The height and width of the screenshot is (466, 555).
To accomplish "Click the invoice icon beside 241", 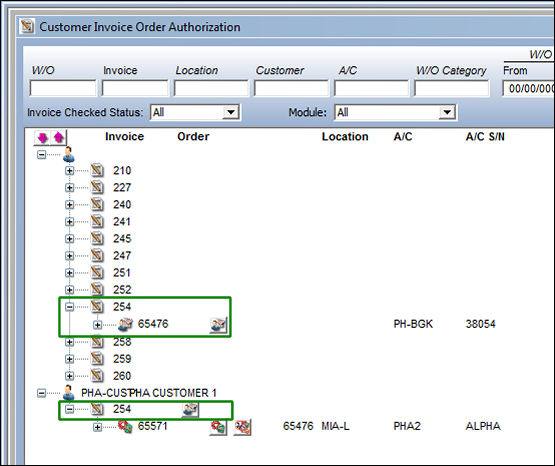I will pos(97,221).
